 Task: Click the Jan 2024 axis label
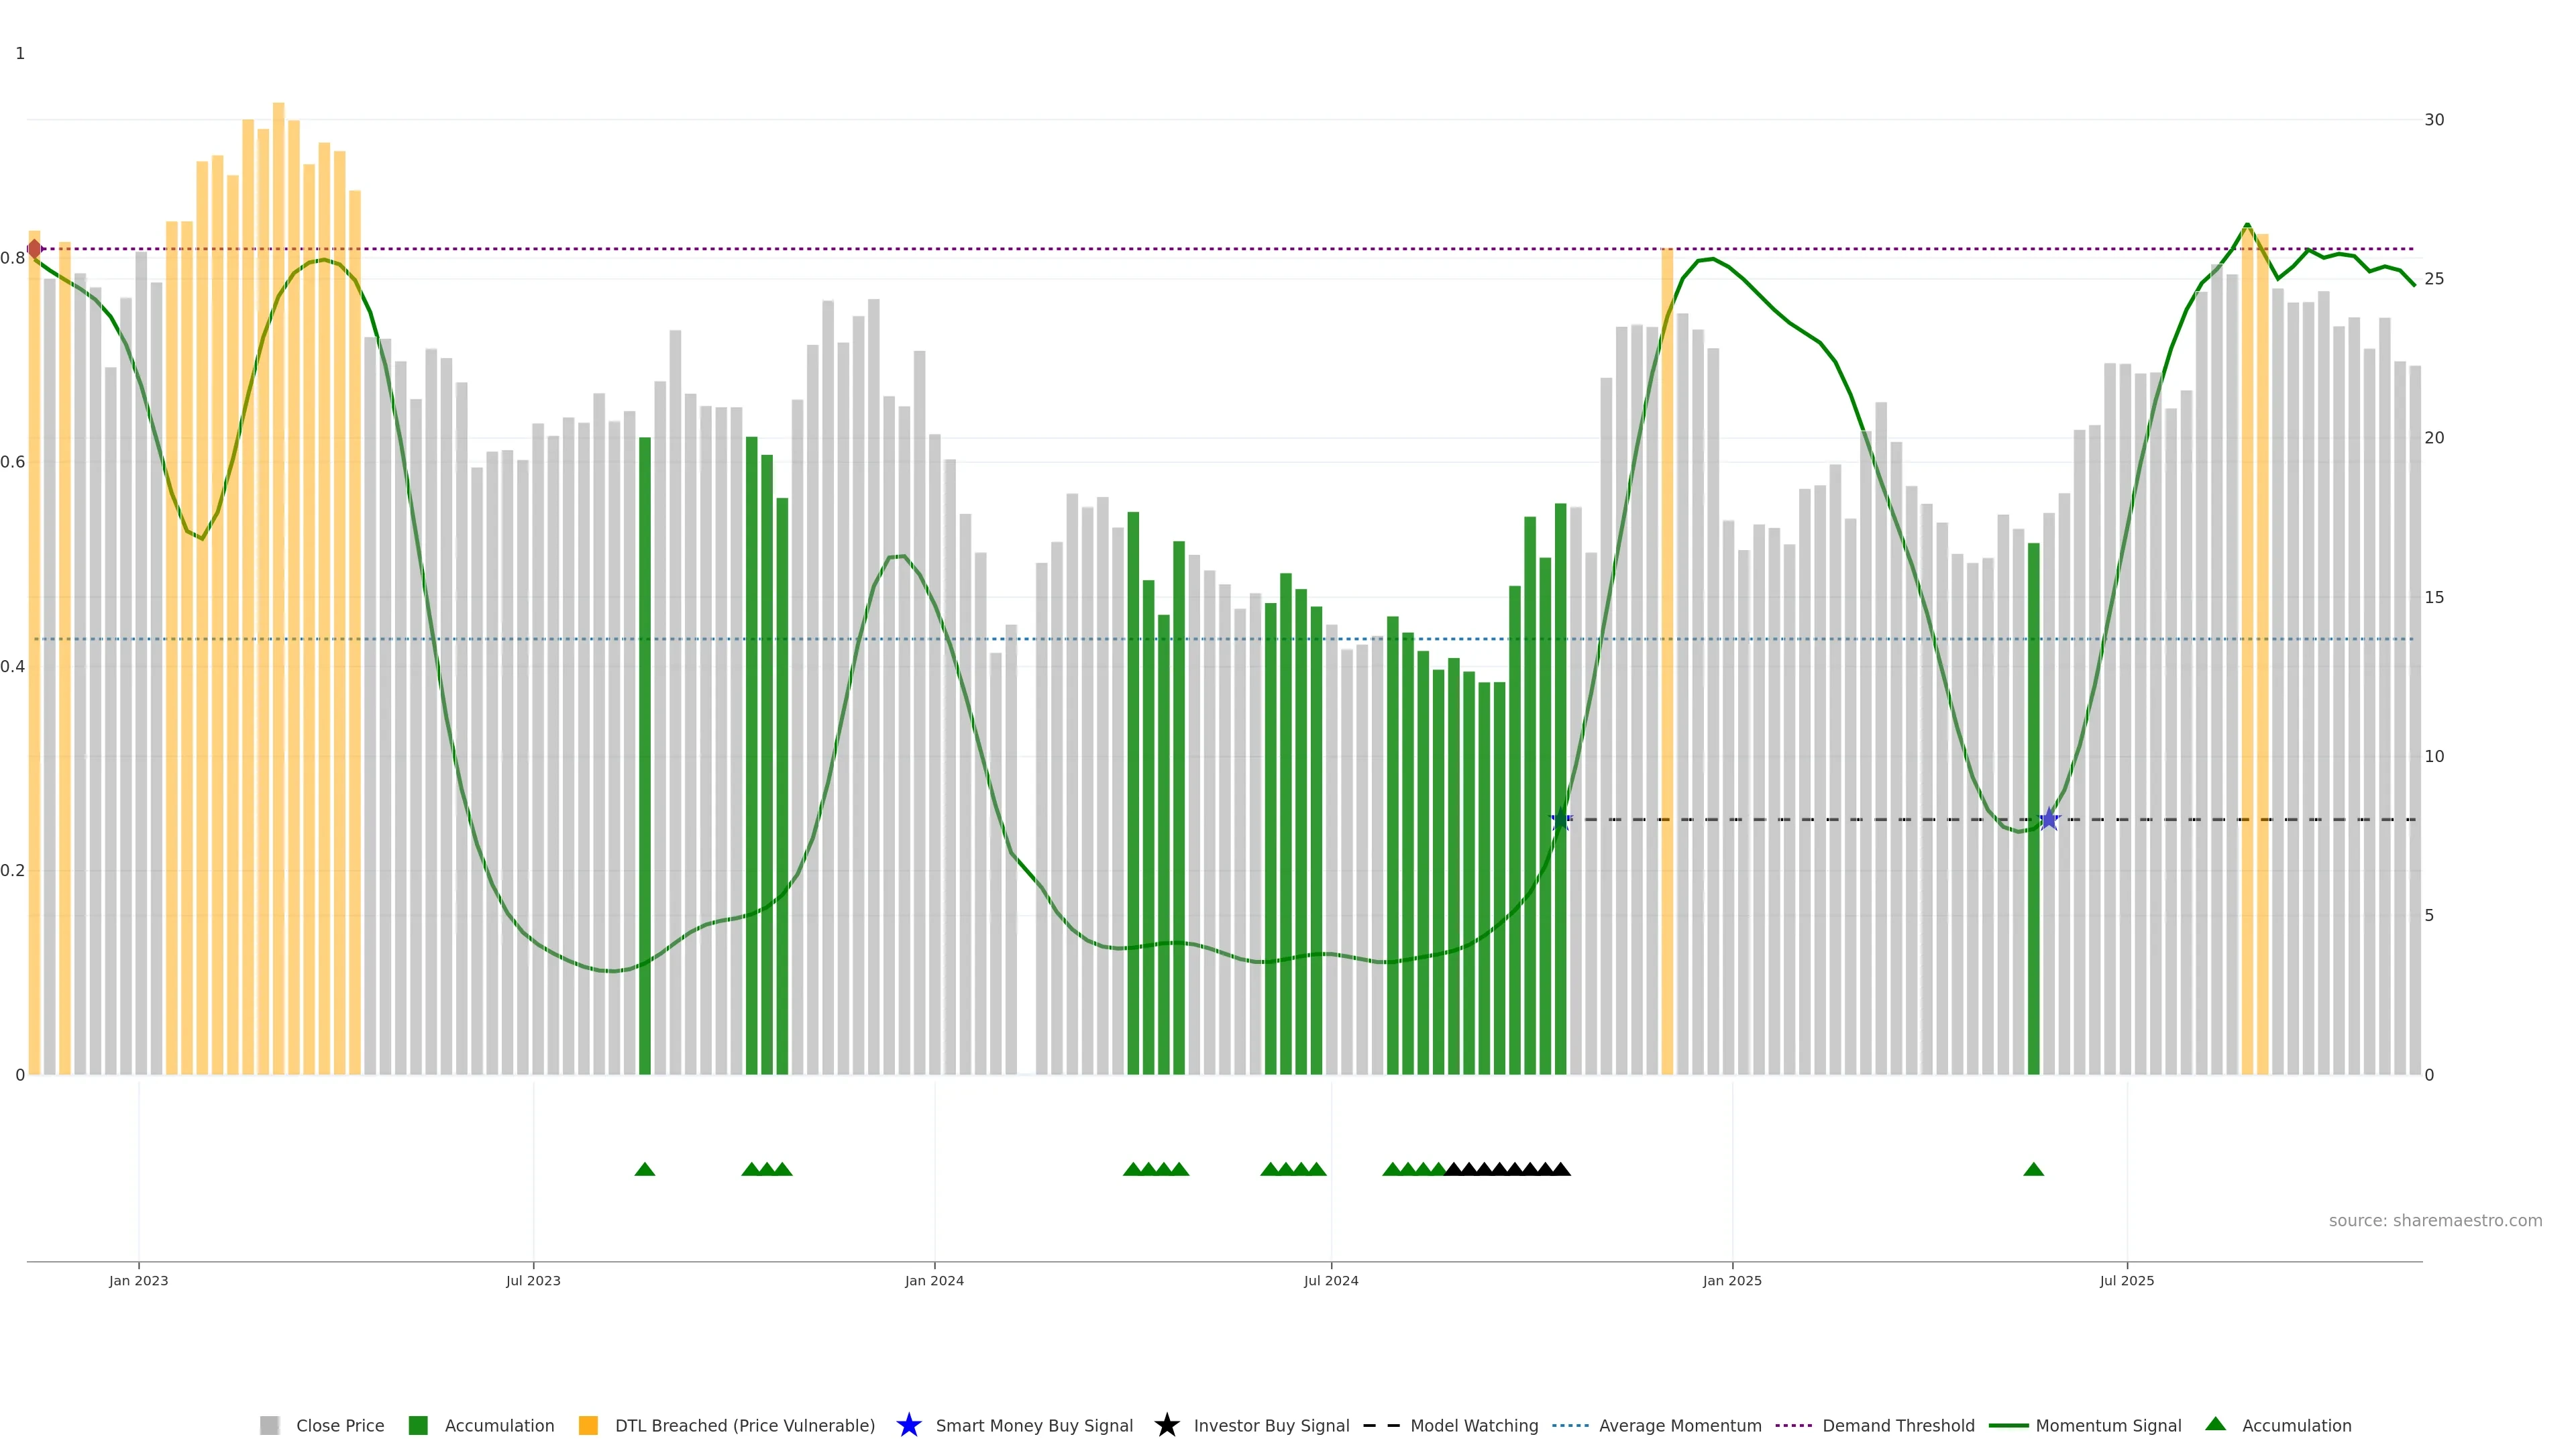934,1280
